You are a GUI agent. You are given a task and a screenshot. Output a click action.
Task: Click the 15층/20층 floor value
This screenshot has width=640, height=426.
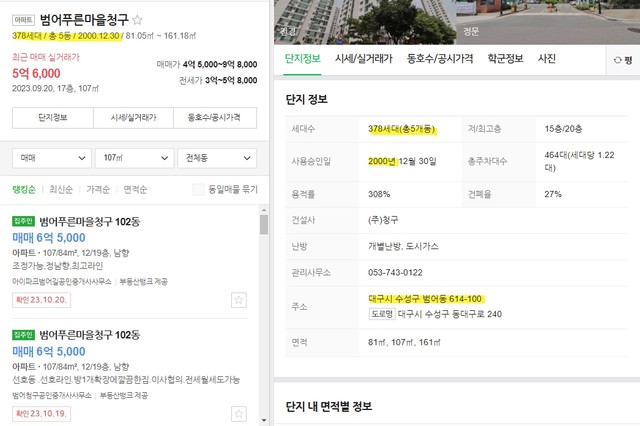[x=563, y=129]
